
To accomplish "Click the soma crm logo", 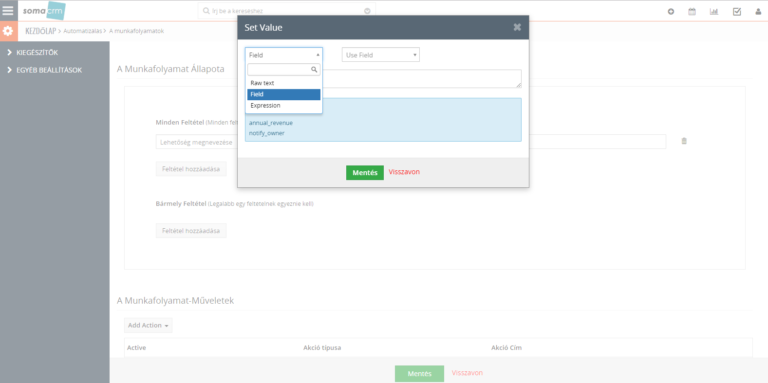I will tap(44, 10).
